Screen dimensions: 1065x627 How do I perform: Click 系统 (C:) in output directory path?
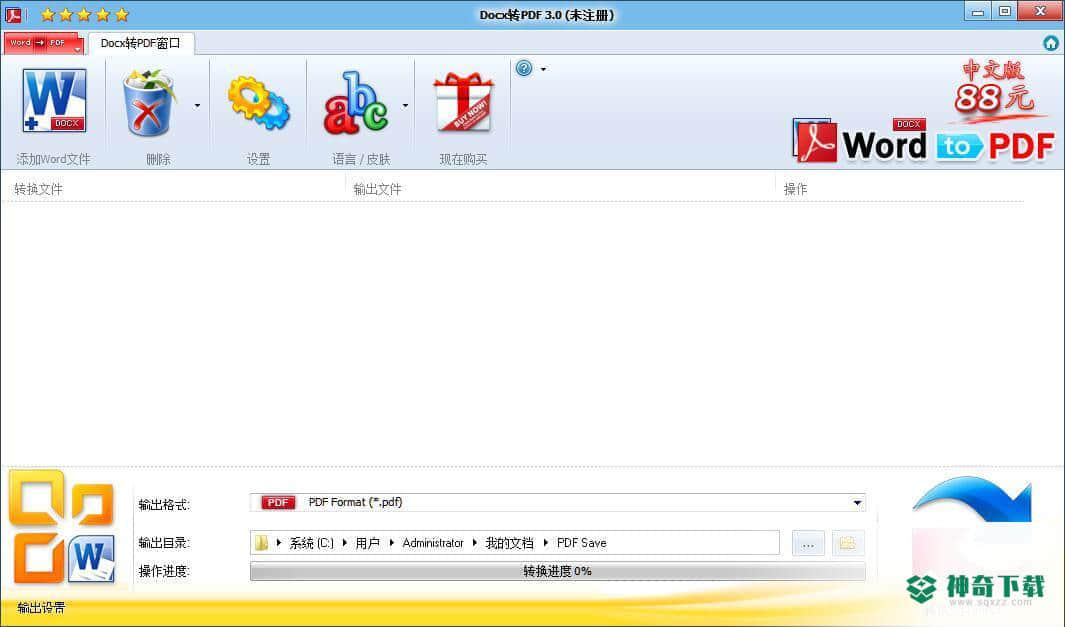(x=312, y=543)
